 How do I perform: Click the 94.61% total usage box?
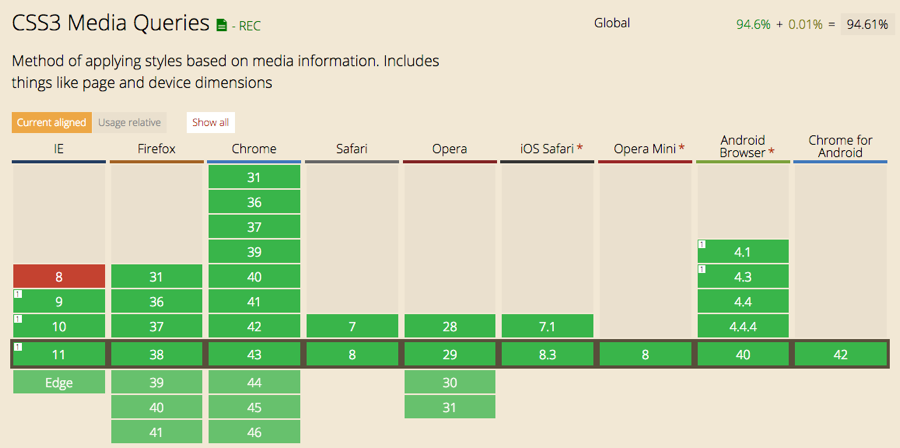pyautogui.click(x=867, y=25)
